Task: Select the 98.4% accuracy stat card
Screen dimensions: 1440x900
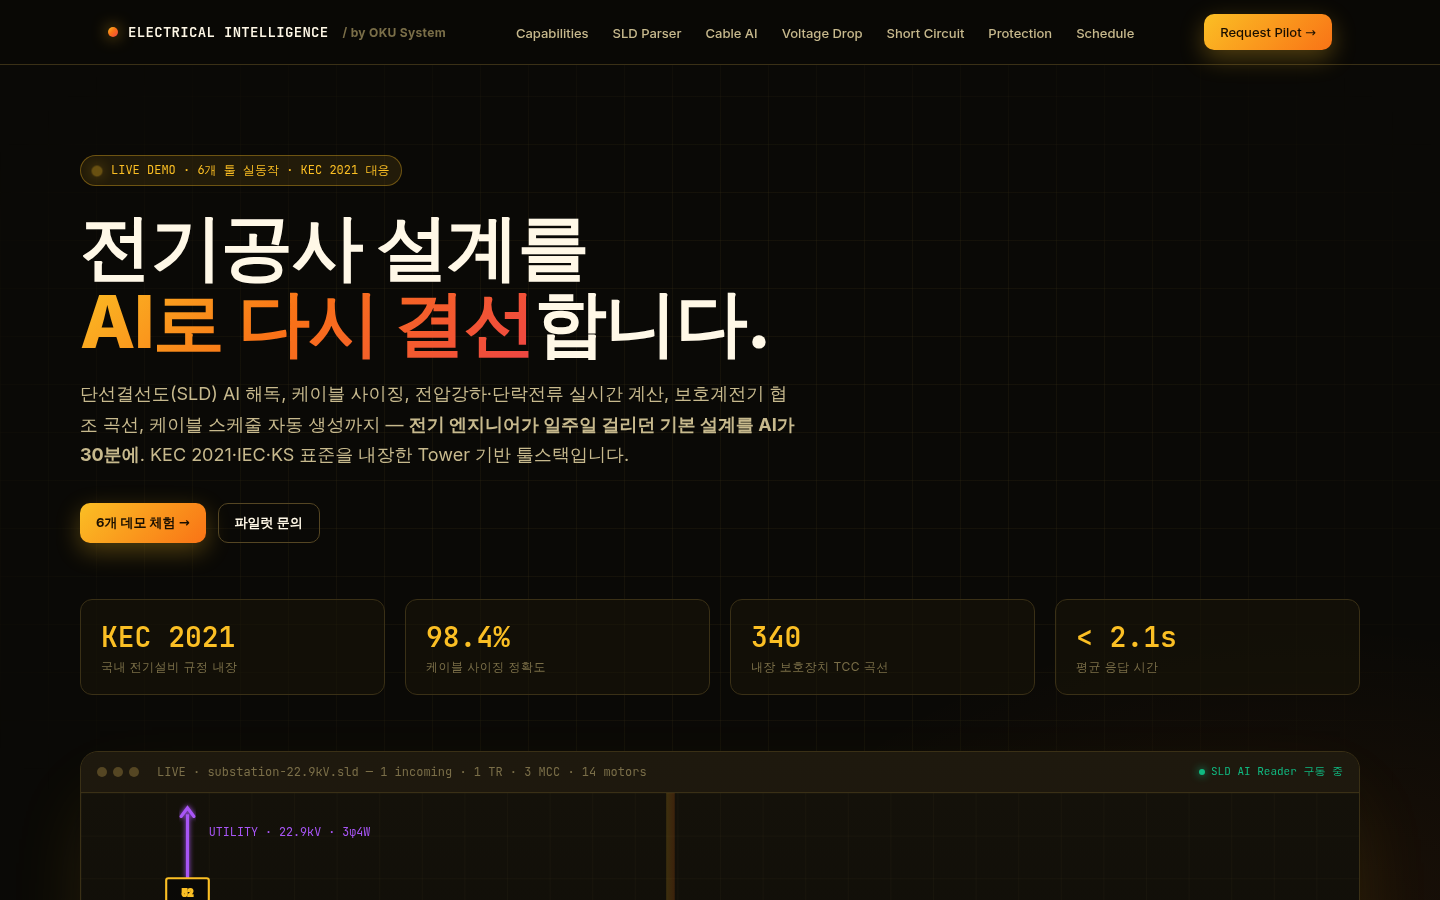Action: coord(557,647)
